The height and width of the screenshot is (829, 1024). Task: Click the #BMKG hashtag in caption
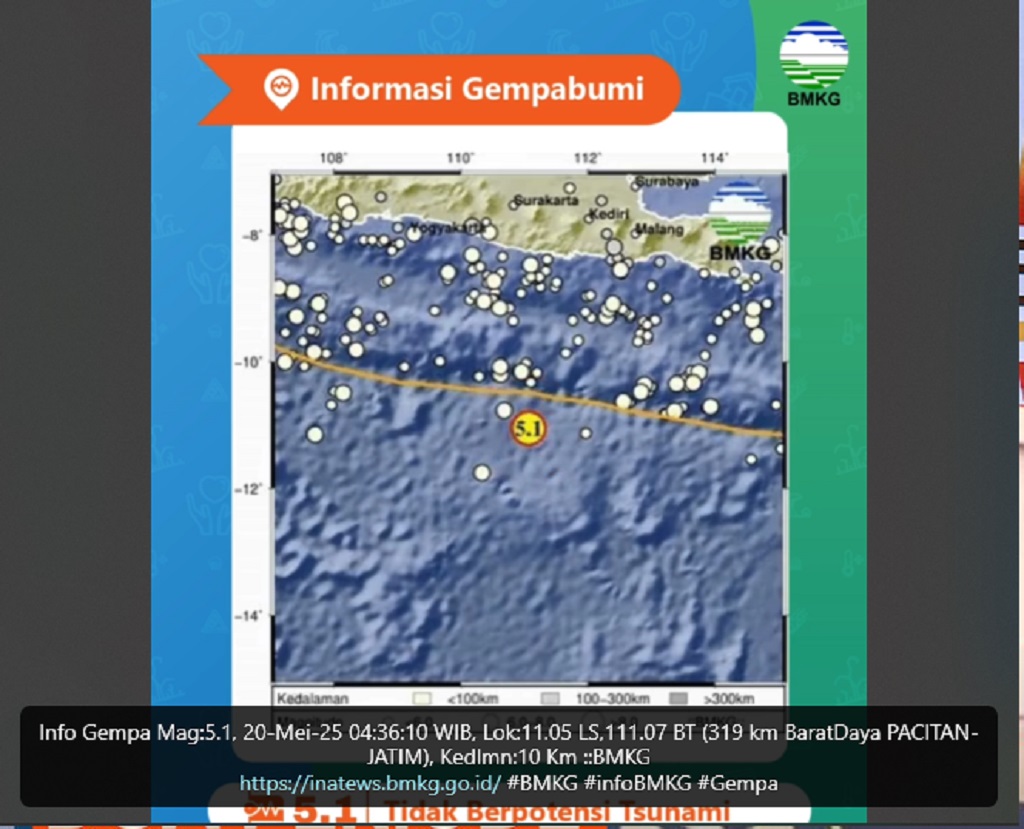coord(541,784)
